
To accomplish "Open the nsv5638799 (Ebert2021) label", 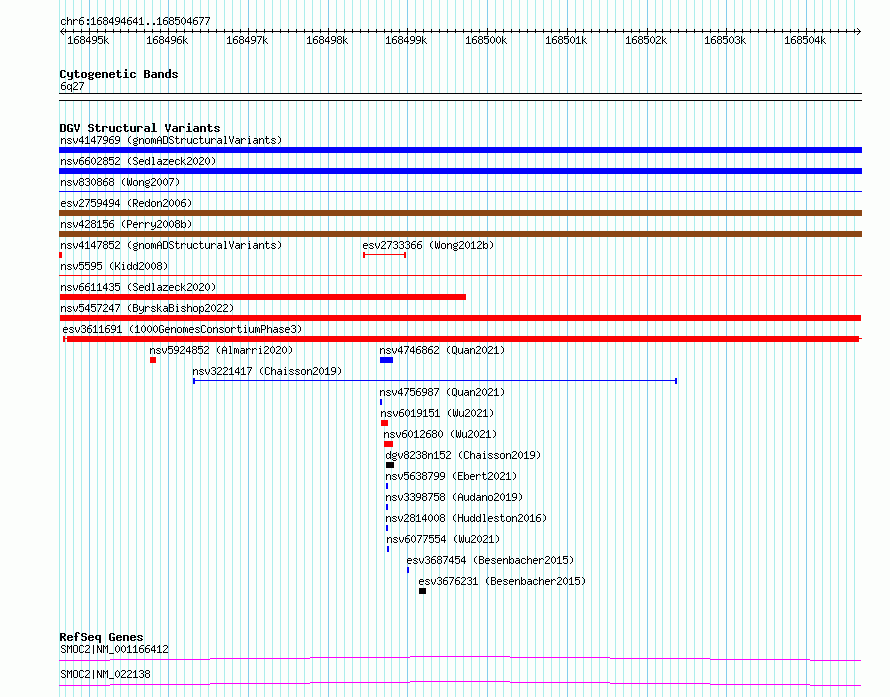I will point(451,476).
